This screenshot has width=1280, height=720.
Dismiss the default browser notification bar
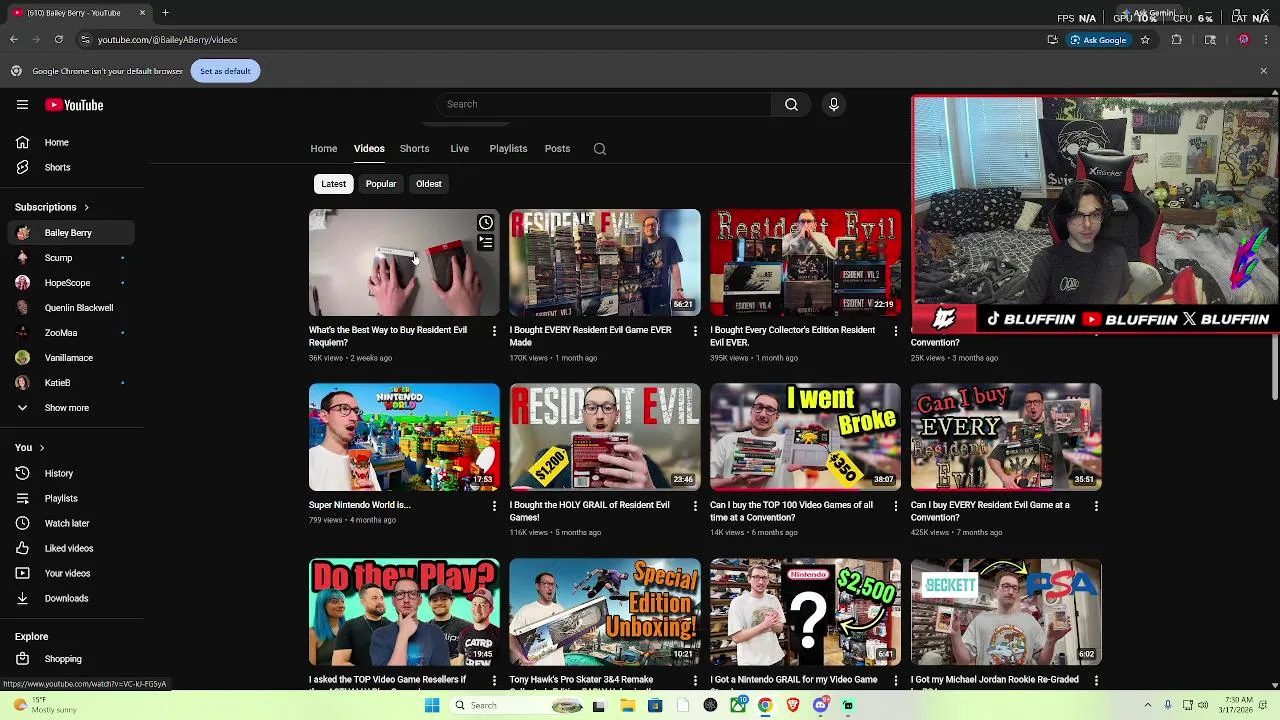click(x=1263, y=71)
